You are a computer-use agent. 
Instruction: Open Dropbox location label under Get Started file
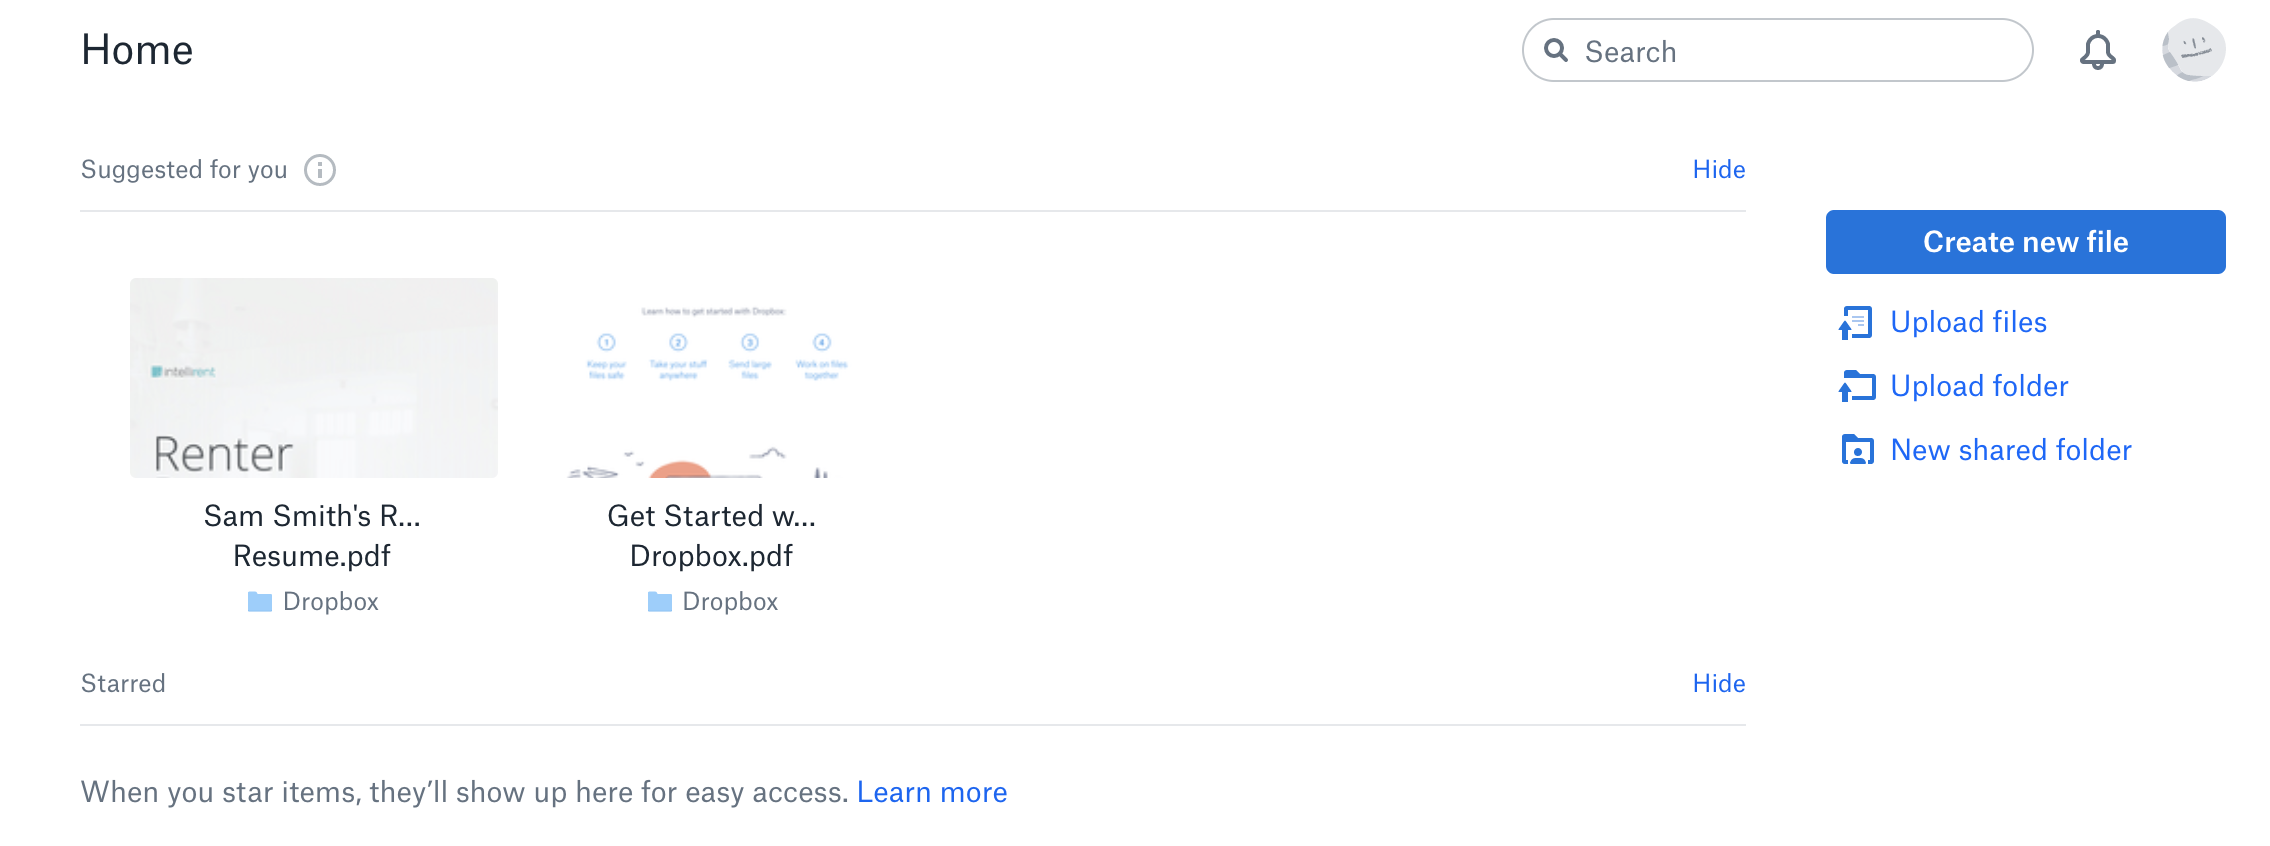point(729,602)
